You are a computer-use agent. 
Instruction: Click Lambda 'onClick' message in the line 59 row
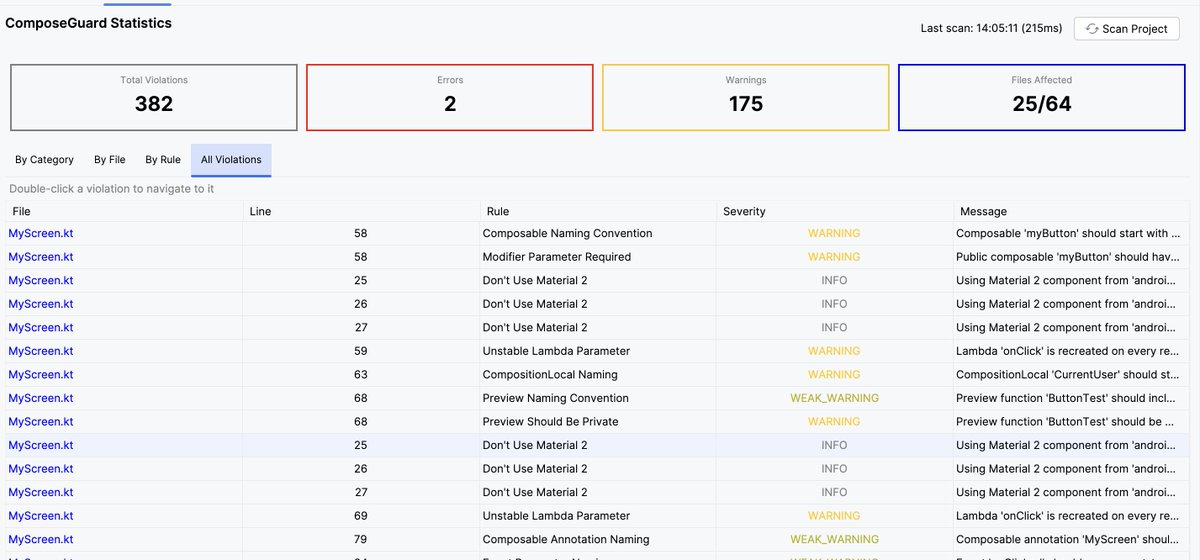(x=1068, y=351)
